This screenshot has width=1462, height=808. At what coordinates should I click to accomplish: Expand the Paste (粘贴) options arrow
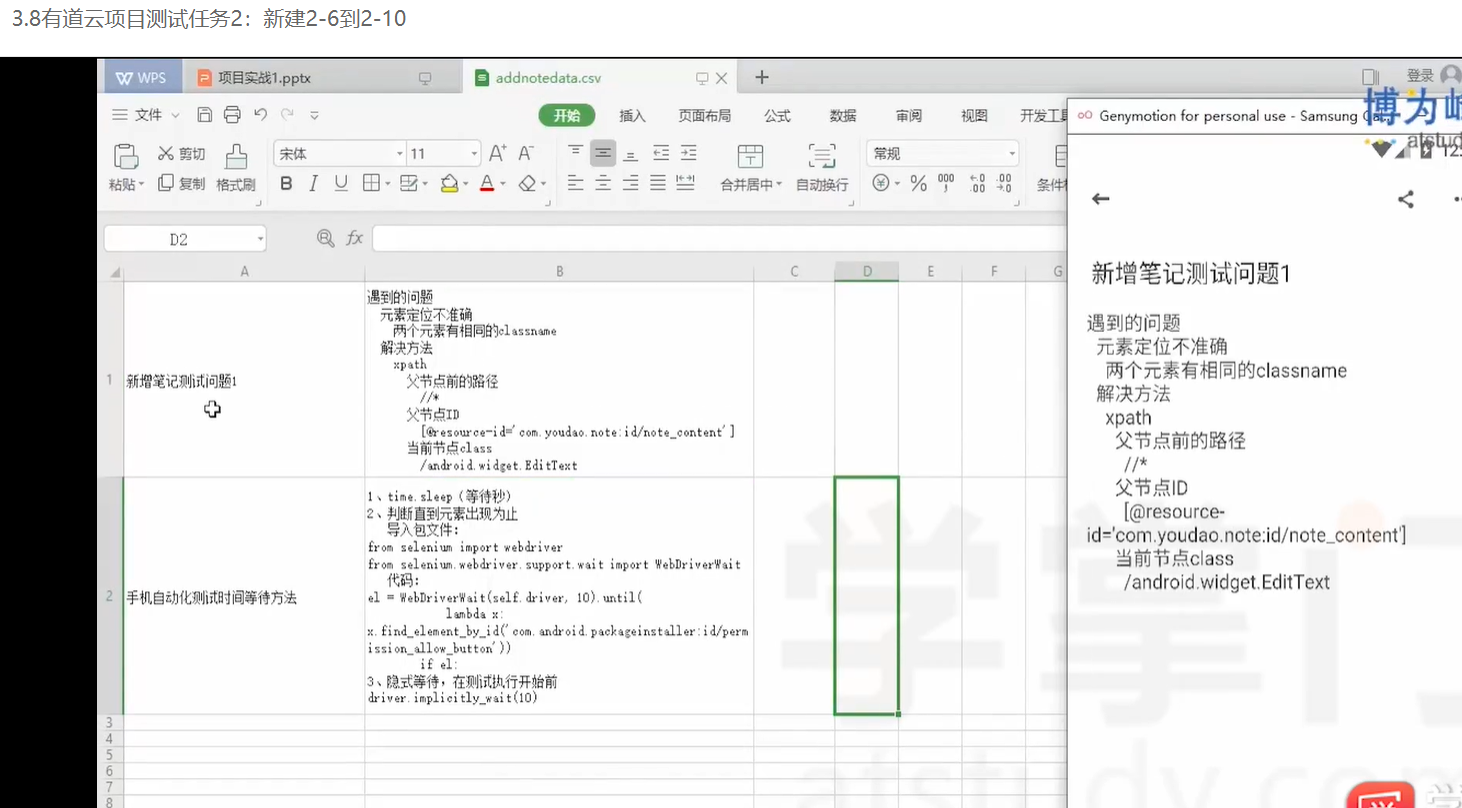click(141, 184)
